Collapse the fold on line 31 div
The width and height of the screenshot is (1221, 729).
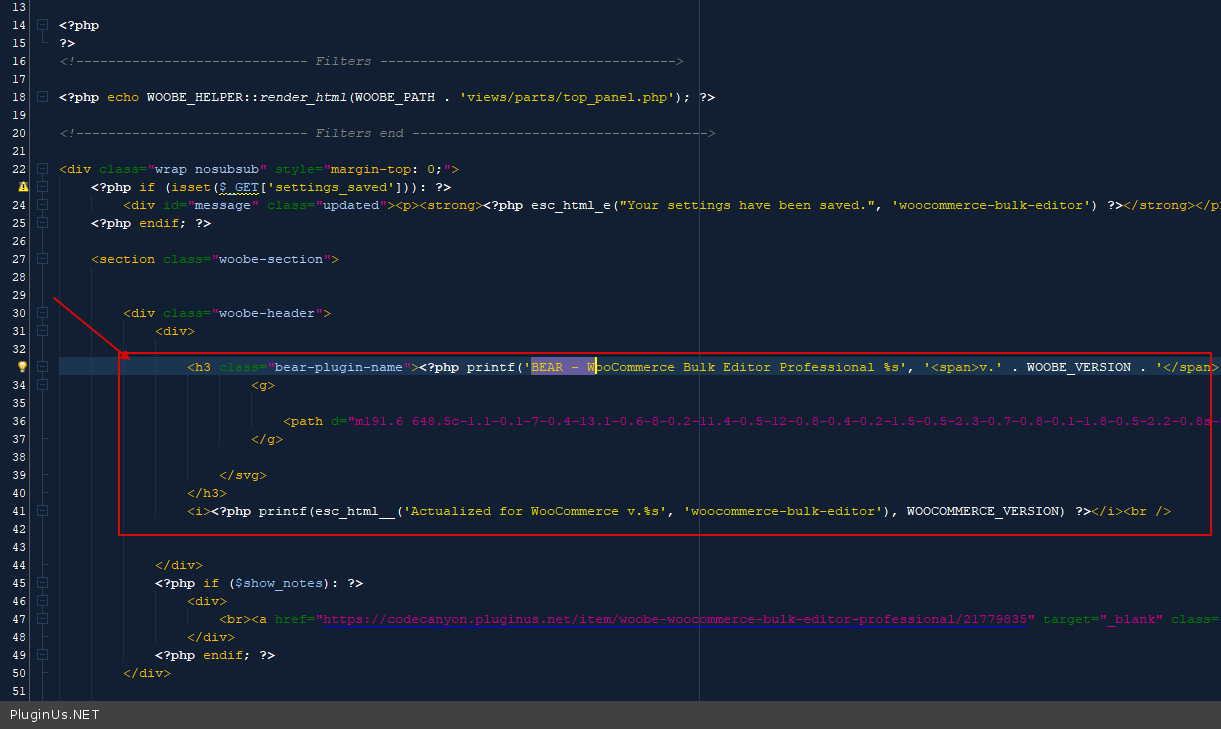(x=42, y=331)
